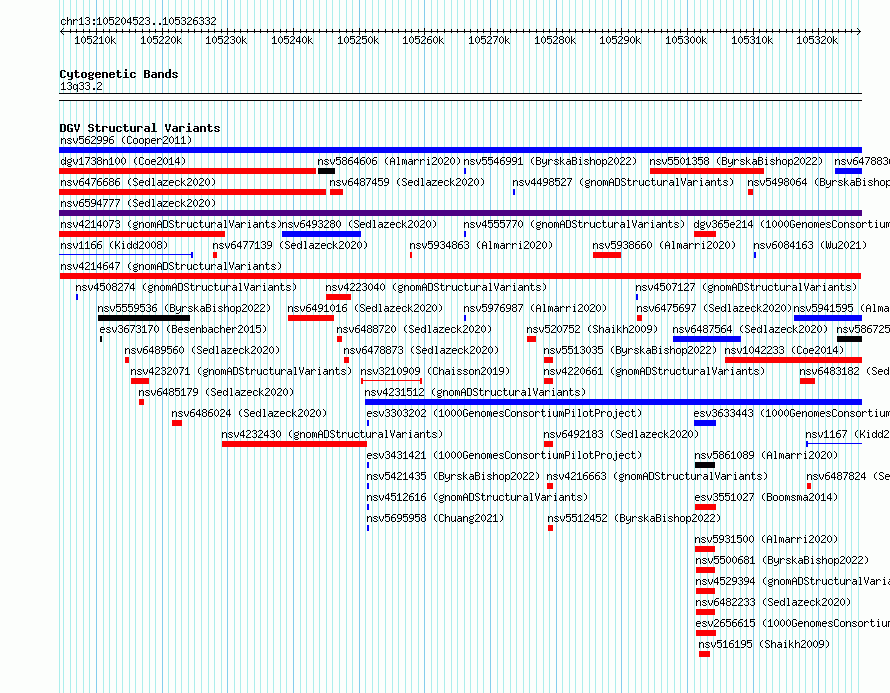The image size is (890, 693).
Task: Click the red dgv365e214 variant bar
Action: pyautogui.click(x=705, y=234)
